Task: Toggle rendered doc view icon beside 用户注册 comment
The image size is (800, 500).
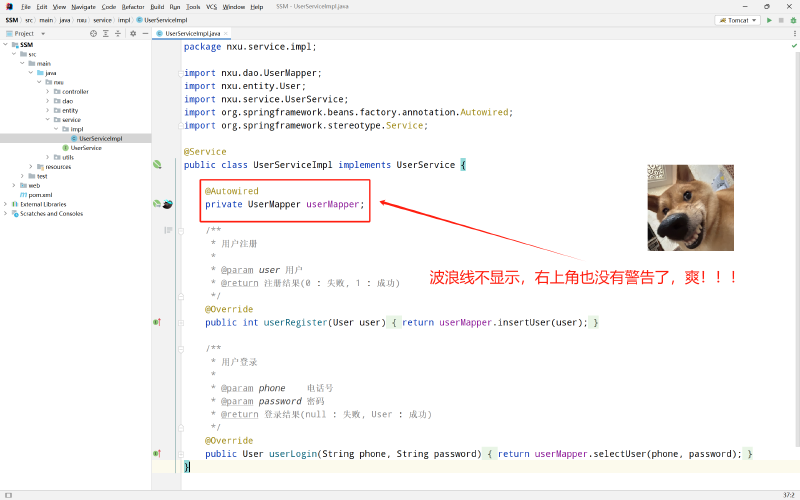Action: [168, 230]
